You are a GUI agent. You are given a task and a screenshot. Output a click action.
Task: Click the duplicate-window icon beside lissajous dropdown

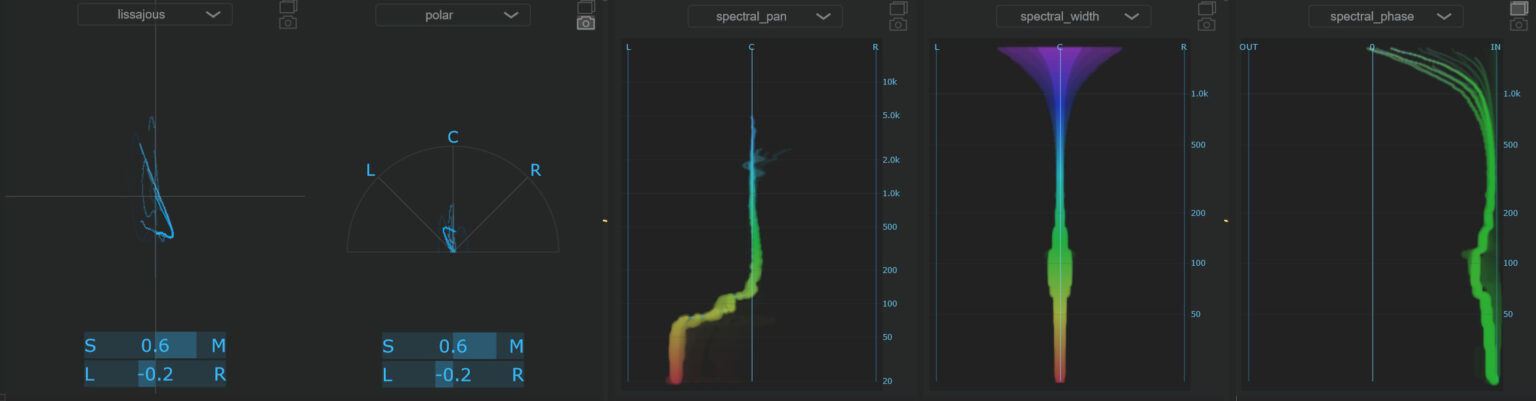288,7
